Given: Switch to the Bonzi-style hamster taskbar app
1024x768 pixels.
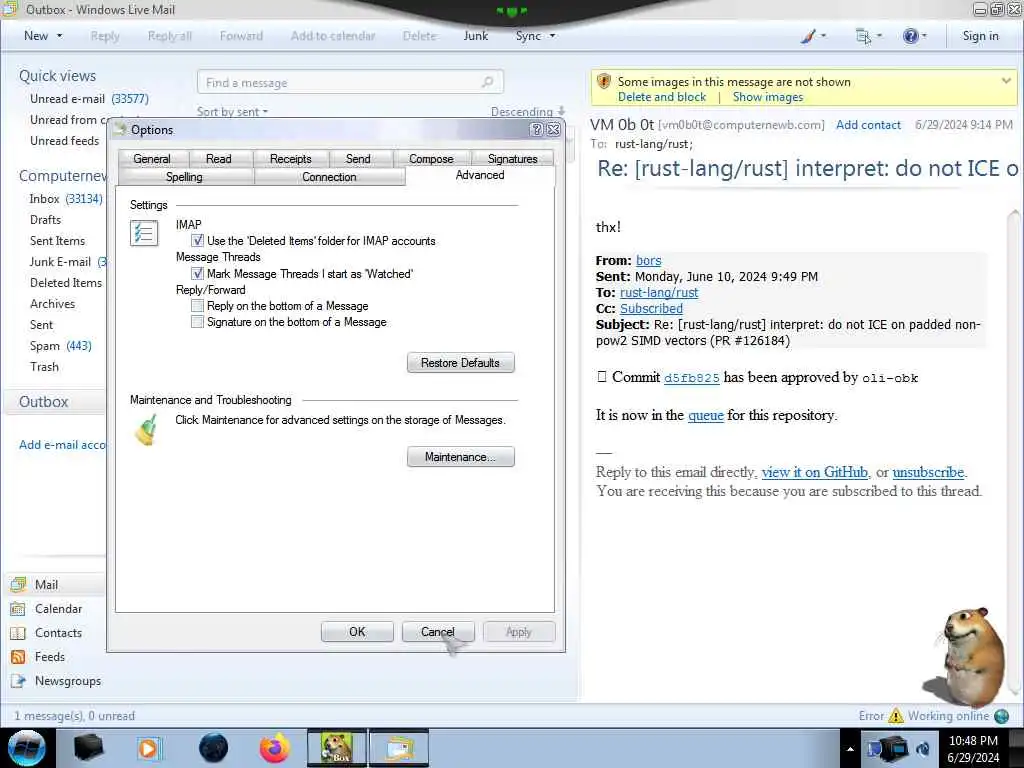Looking at the screenshot, I should (337, 748).
